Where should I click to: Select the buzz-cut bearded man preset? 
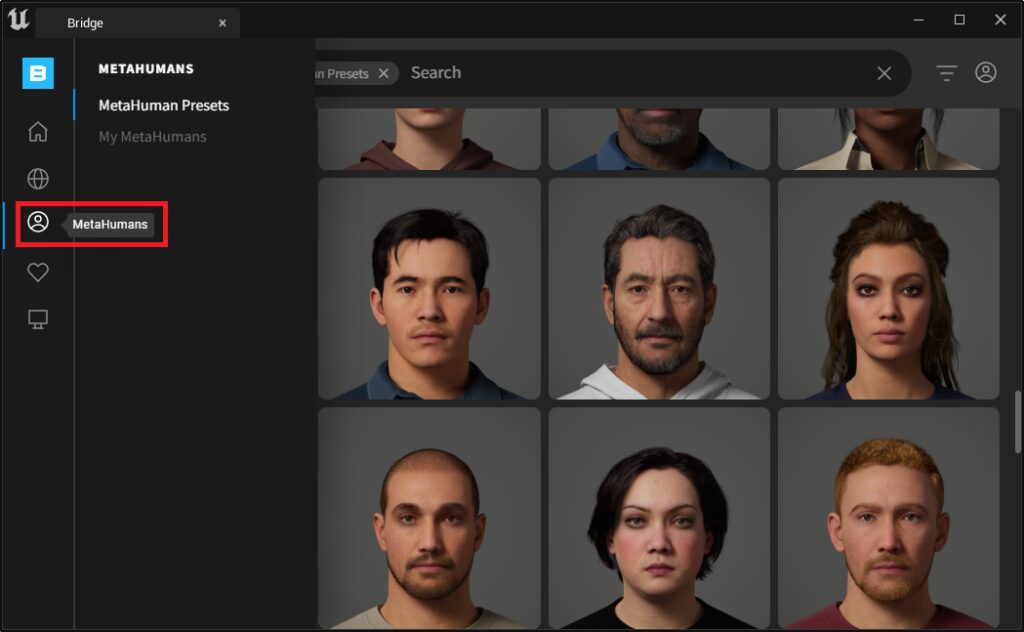pos(429,518)
